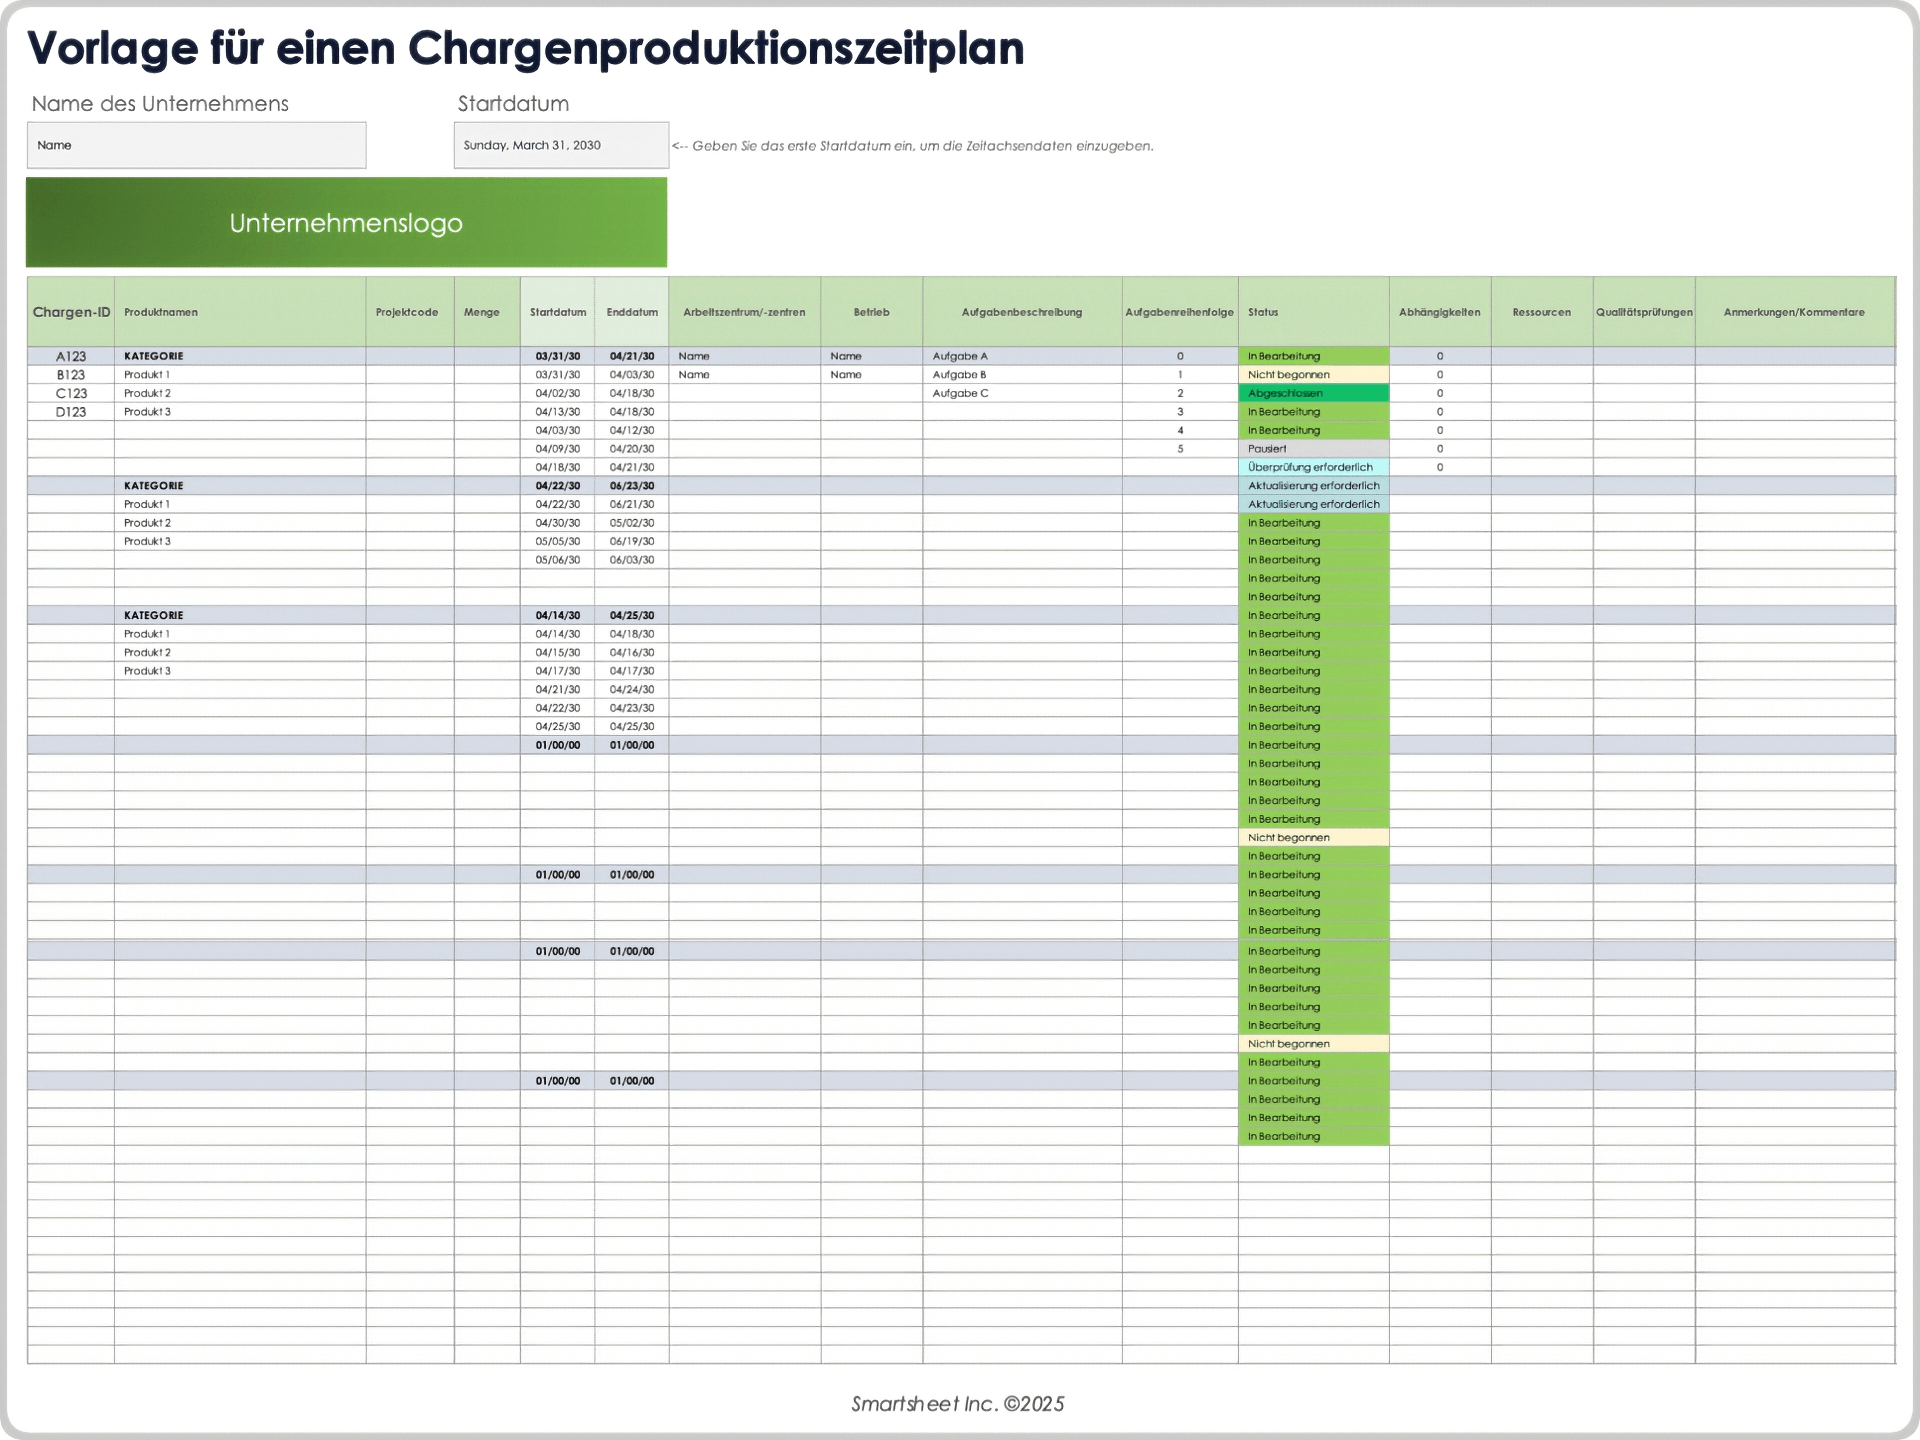Select the Startdatum field showing Sunday, March 31, 2030
The image size is (1920, 1440).
point(560,145)
